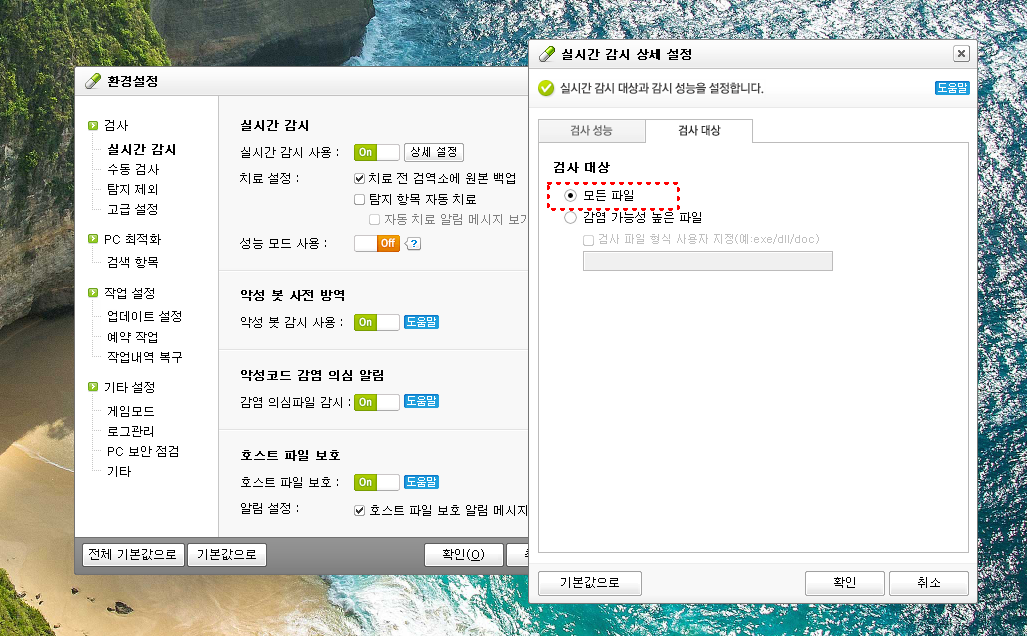Click 도움말 next to 호스트 파일 보호
Viewport: 1027px width, 636px height.
coord(421,482)
